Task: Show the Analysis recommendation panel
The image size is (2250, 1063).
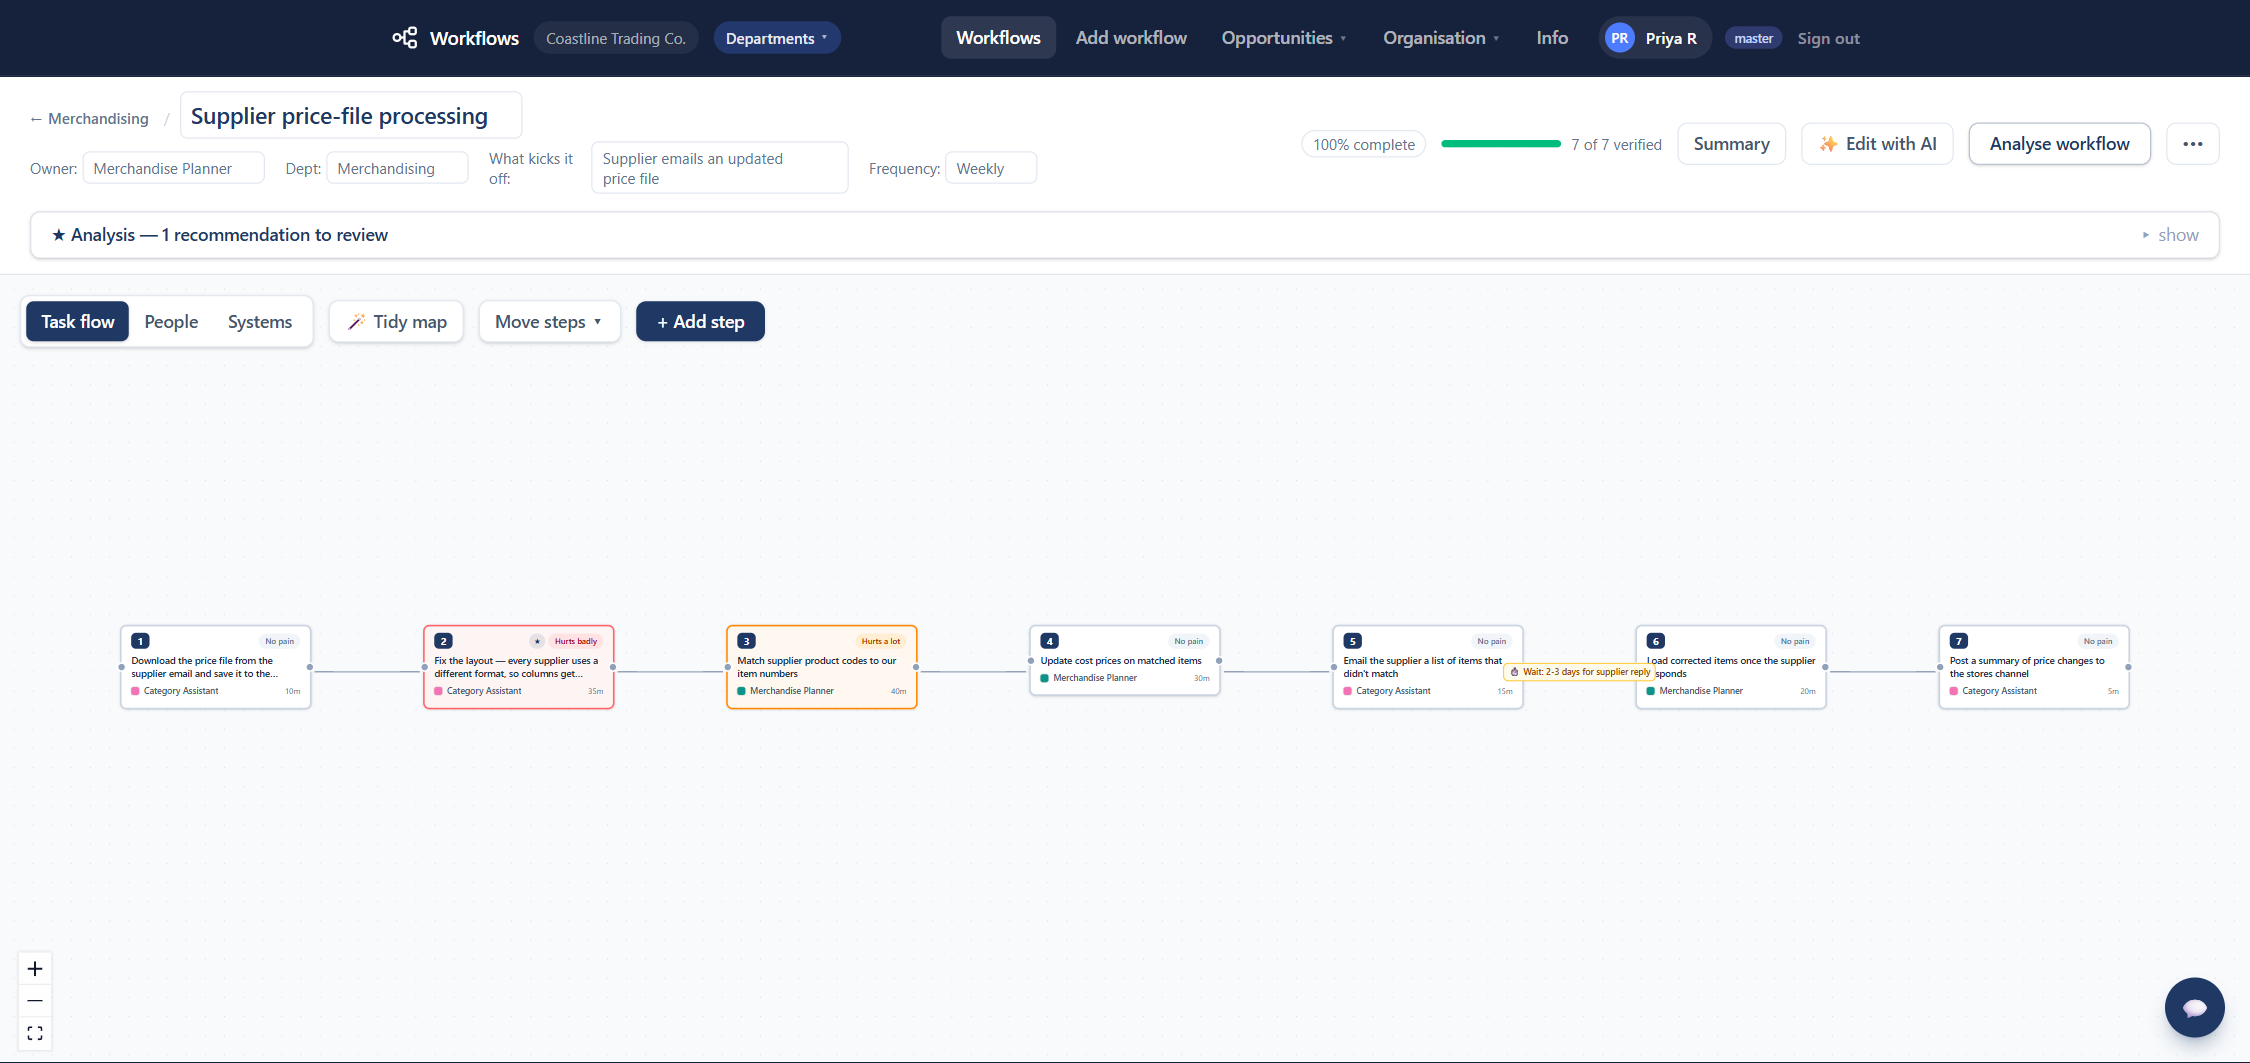Action: point(2170,235)
